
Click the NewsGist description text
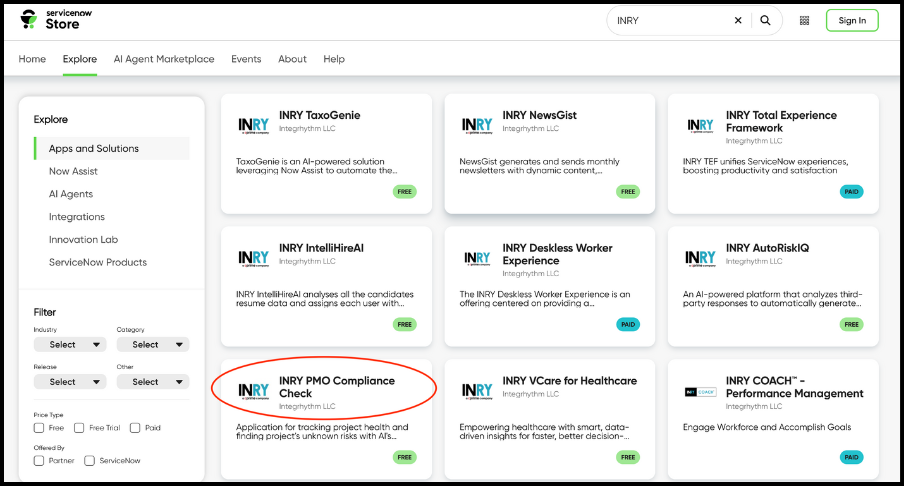pyautogui.click(x=540, y=166)
